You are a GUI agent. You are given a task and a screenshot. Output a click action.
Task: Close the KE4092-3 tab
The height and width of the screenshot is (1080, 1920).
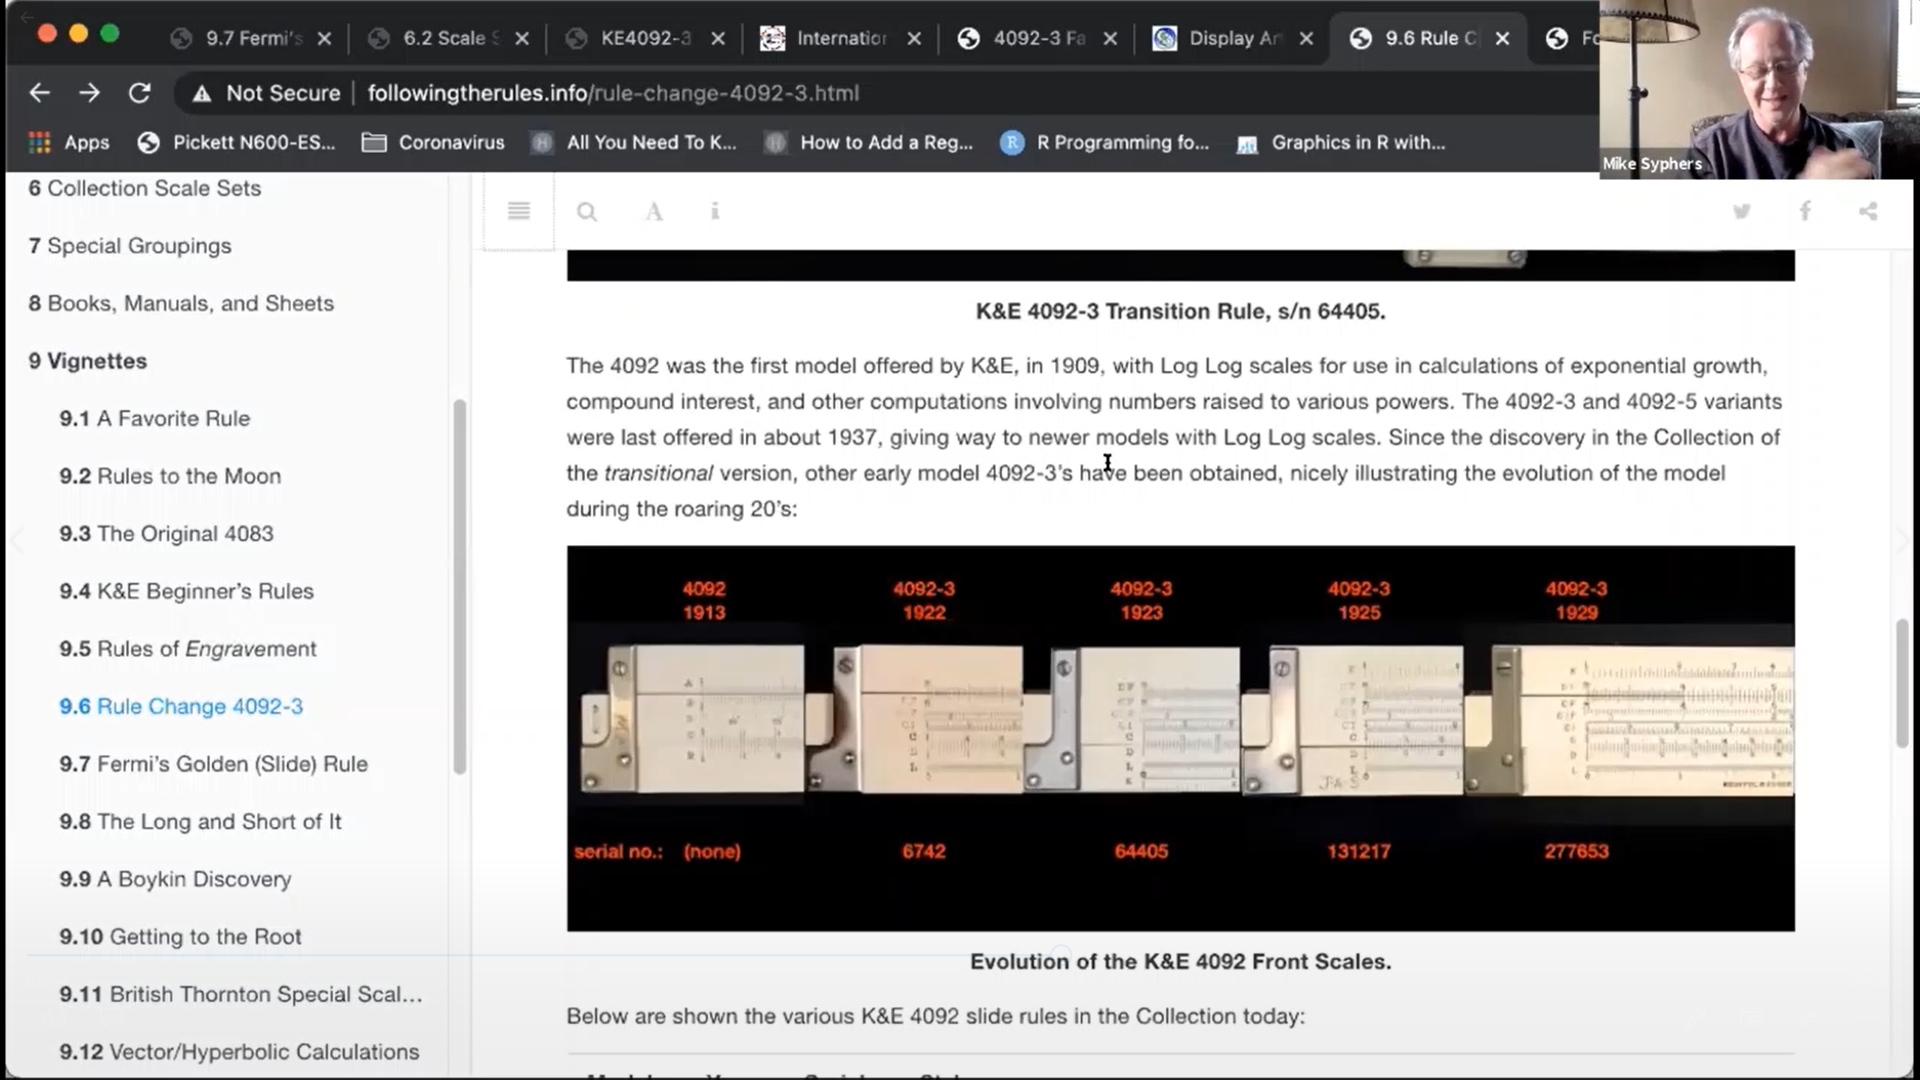click(x=718, y=38)
